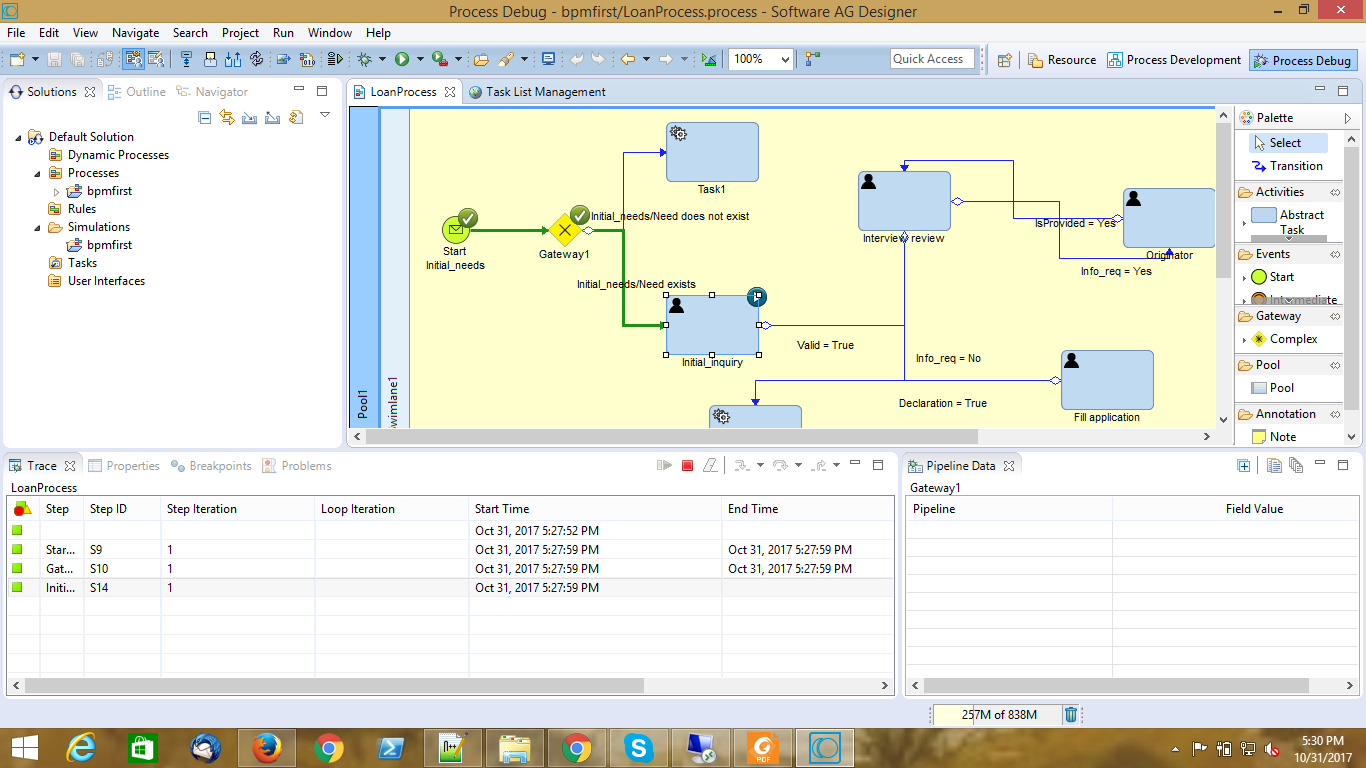Select the Task1 box in diagram

[712, 152]
